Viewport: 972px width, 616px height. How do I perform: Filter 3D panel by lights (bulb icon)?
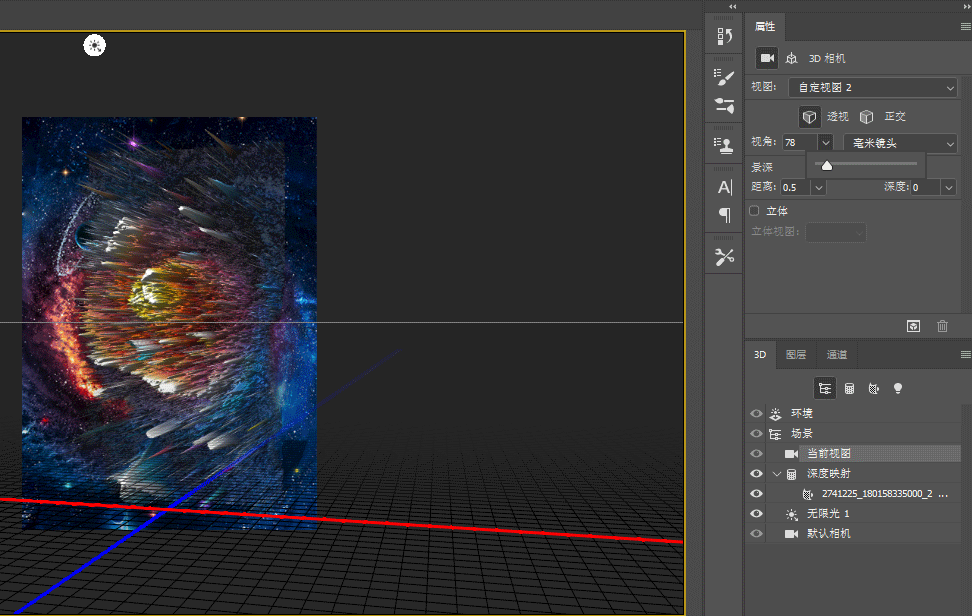(x=898, y=388)
